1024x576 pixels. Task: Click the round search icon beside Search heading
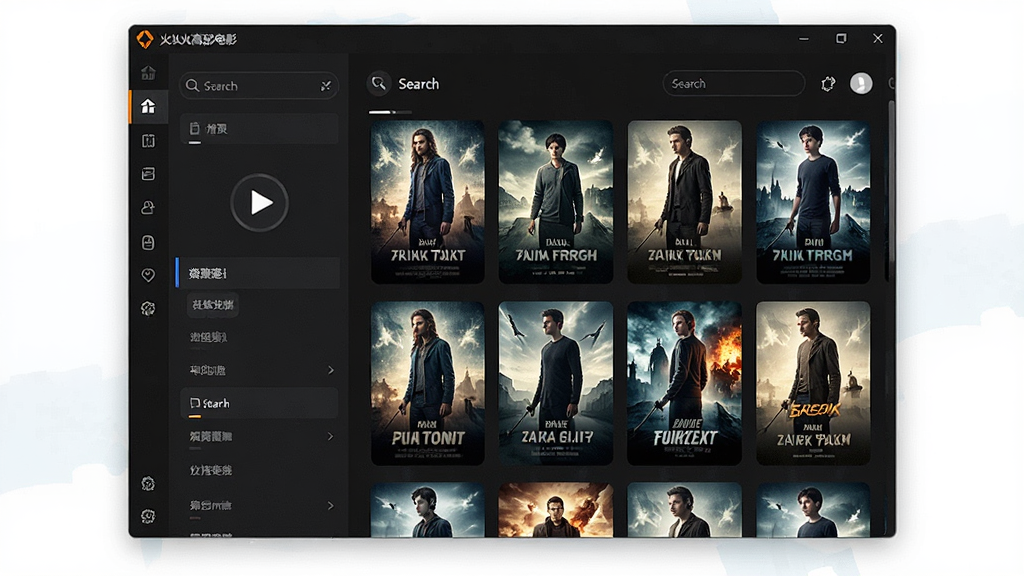coord(379,84)
